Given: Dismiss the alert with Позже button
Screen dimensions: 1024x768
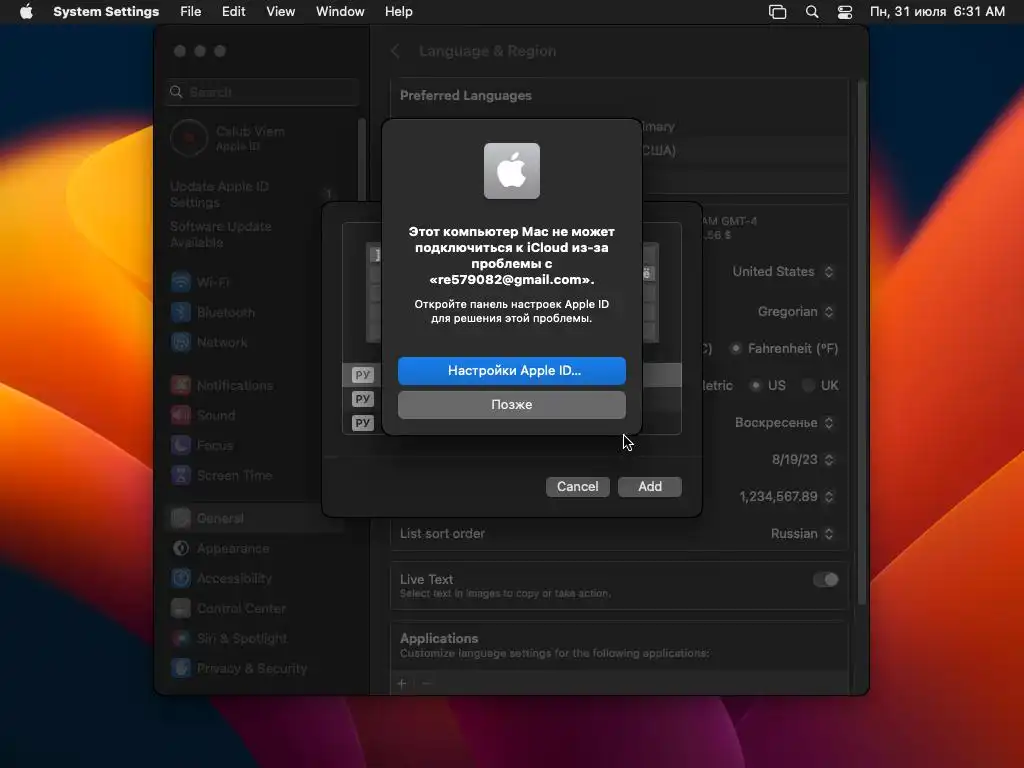Looking at the screenshot, I should pos(511,404).
